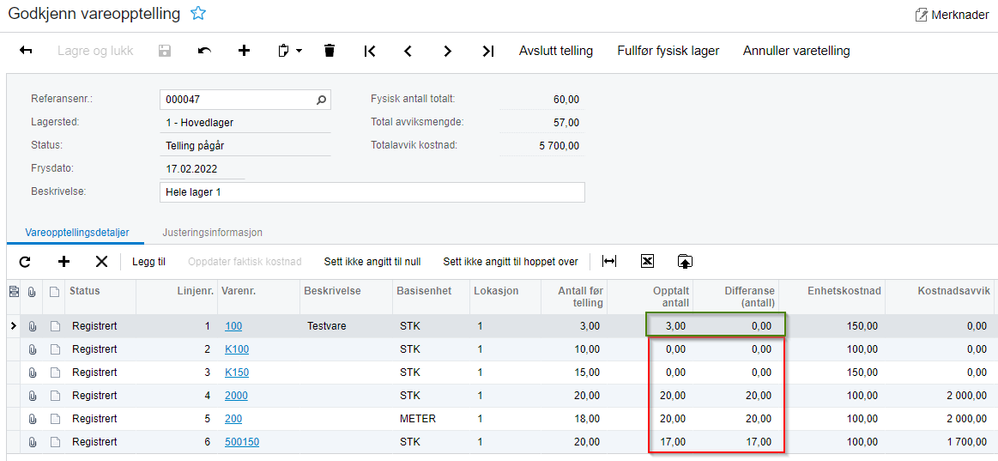This screenshot has width=998, height=461.
Task: Click the back arrow icon in toolbar
Action: coord(26,51)
